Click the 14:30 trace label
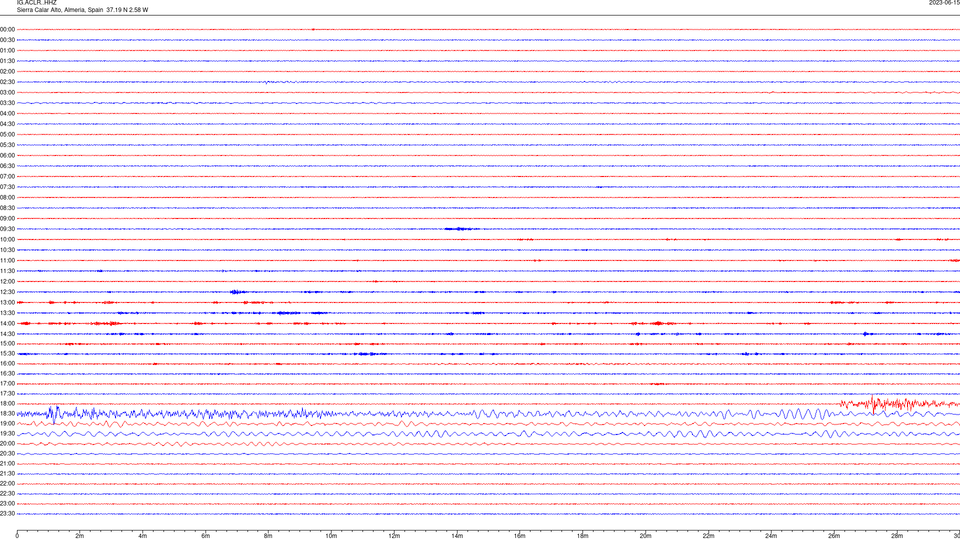The width and height of the screenshot is (960, 540). [7, 334]
